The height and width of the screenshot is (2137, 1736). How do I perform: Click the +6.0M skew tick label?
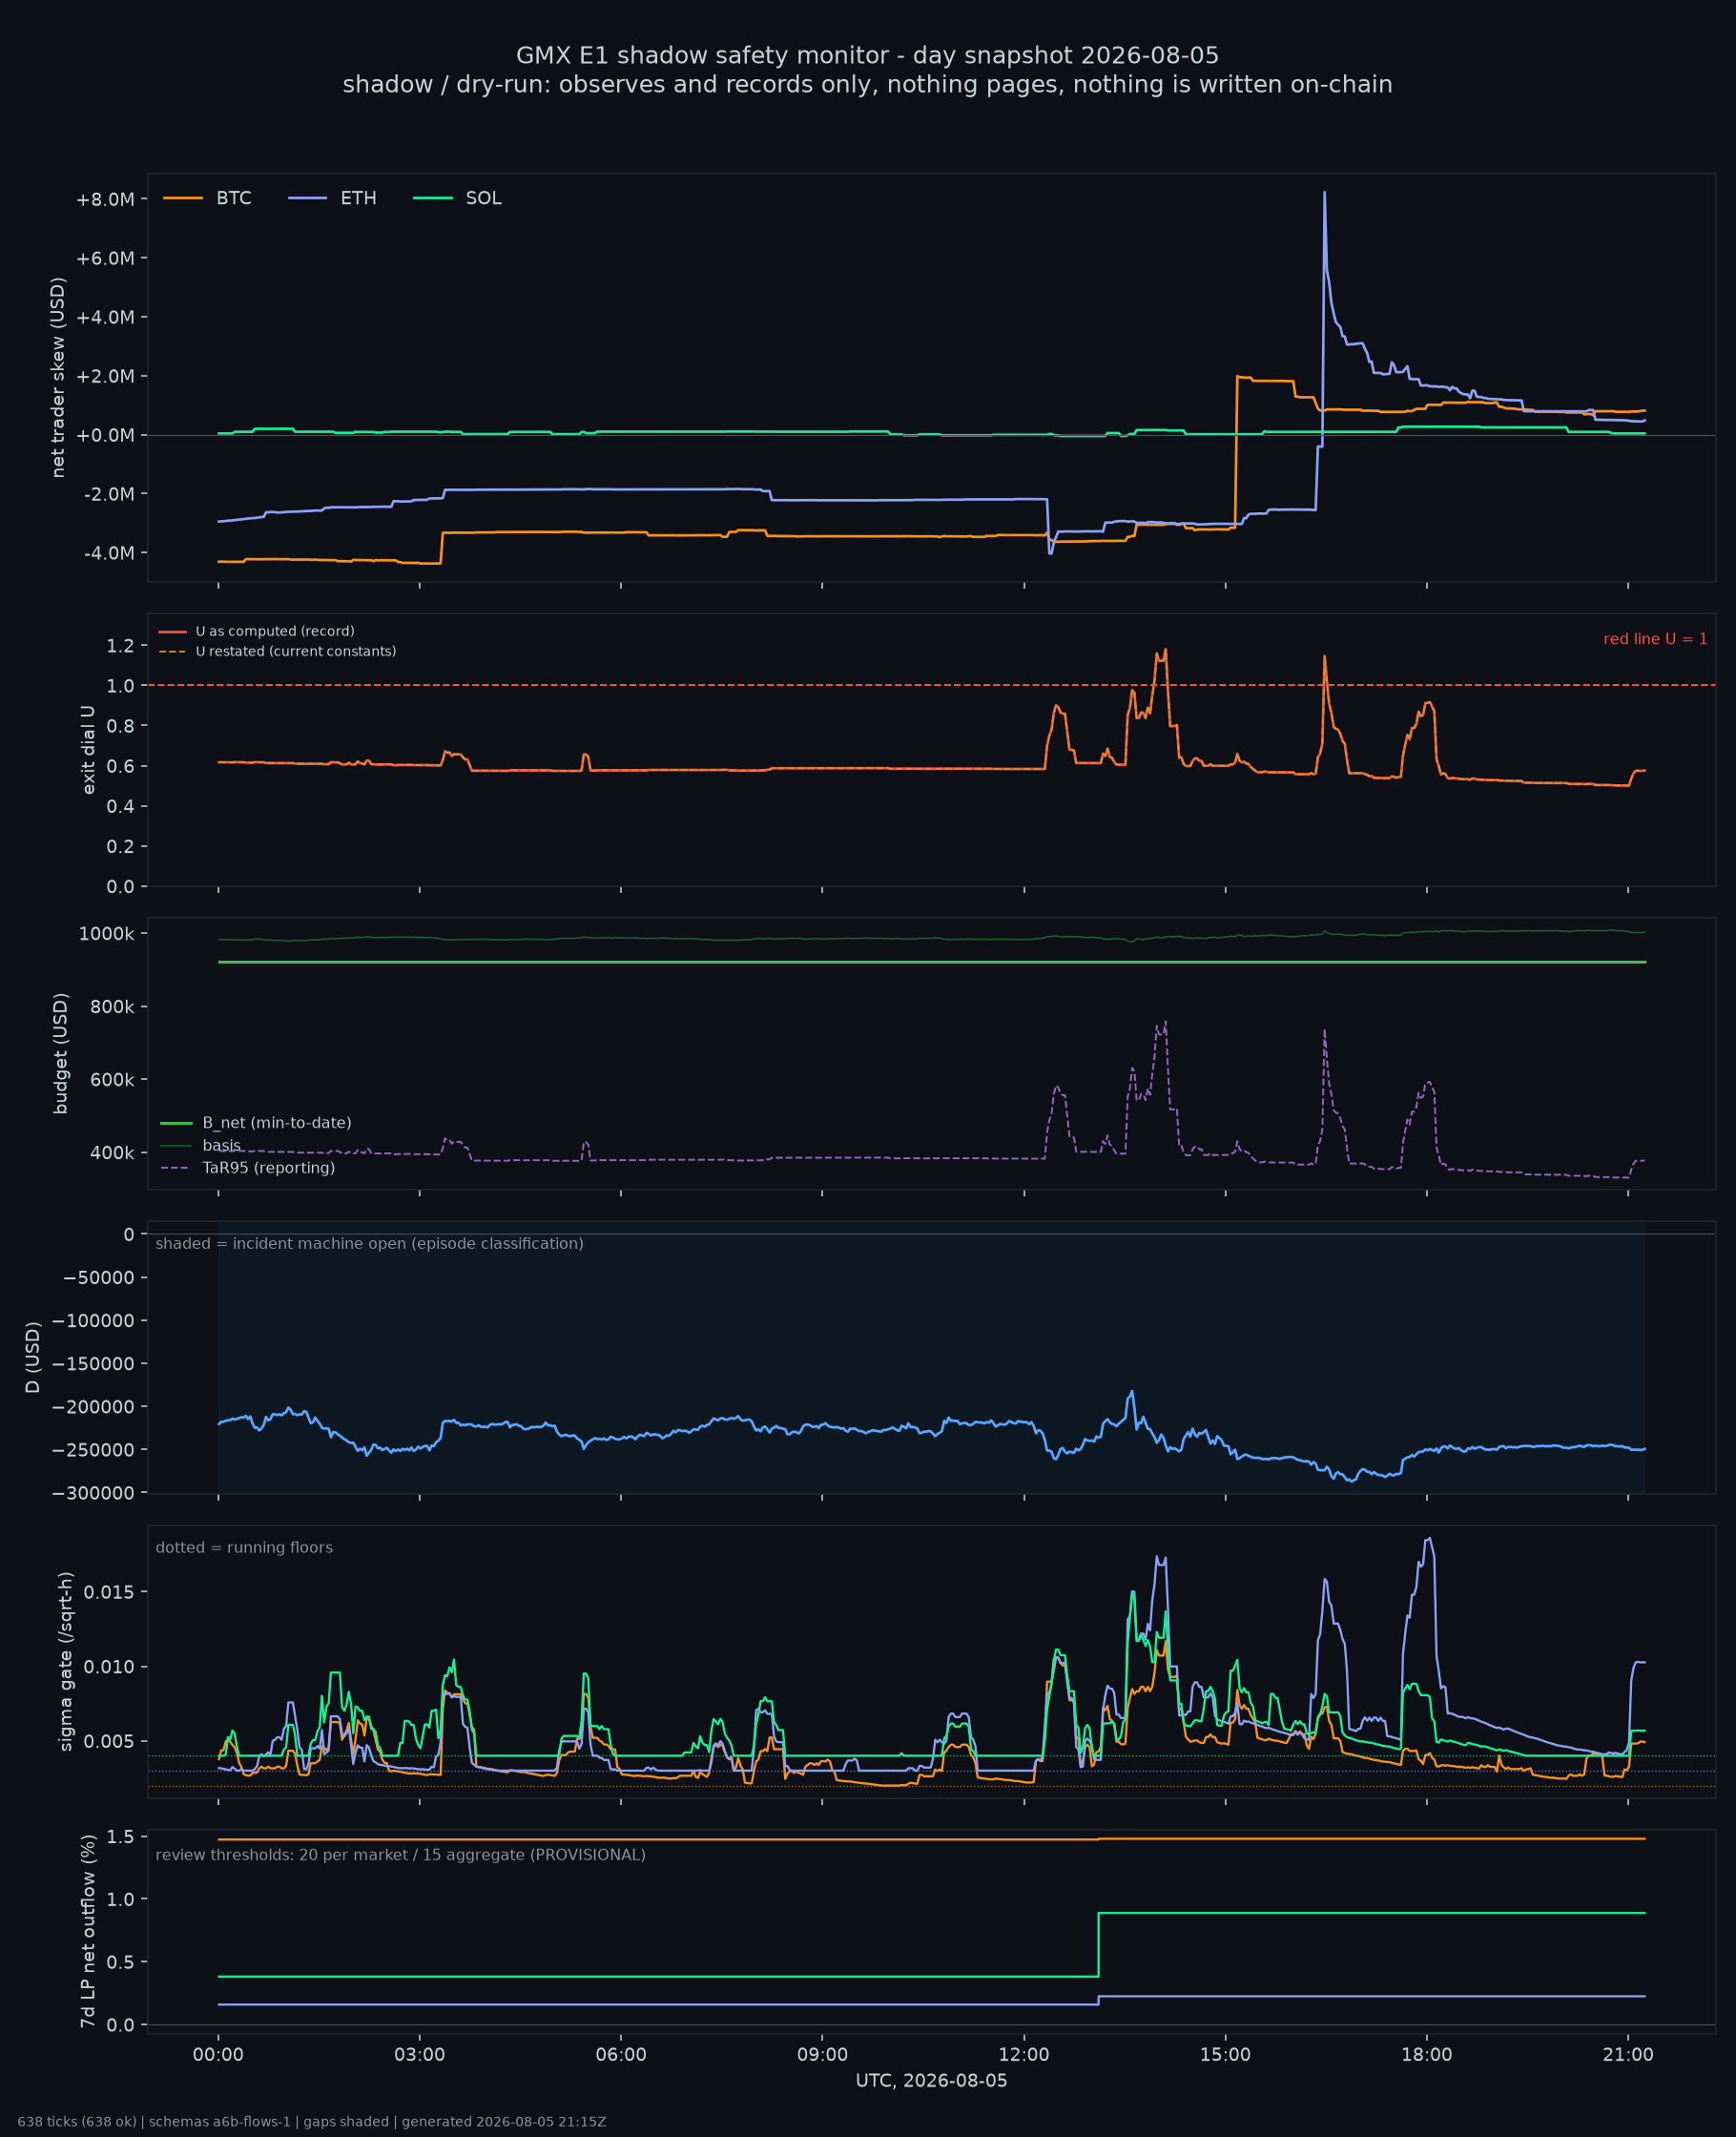tap(105, 259)
